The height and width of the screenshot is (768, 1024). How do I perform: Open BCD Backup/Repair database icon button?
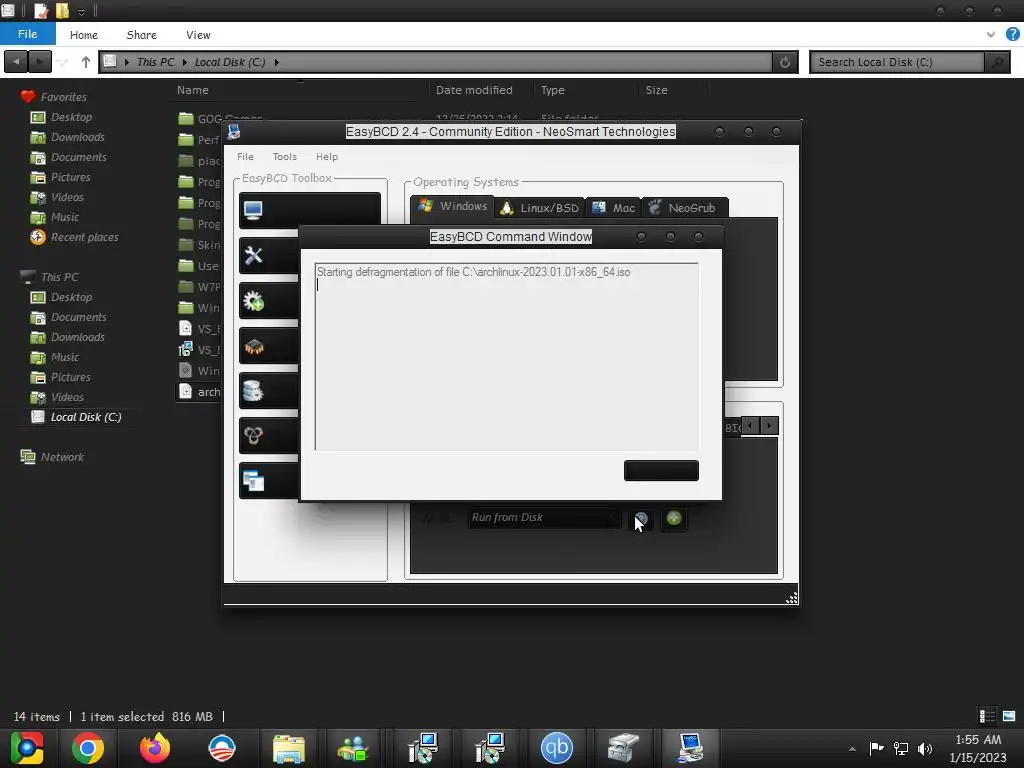click(x=269, y=391)
